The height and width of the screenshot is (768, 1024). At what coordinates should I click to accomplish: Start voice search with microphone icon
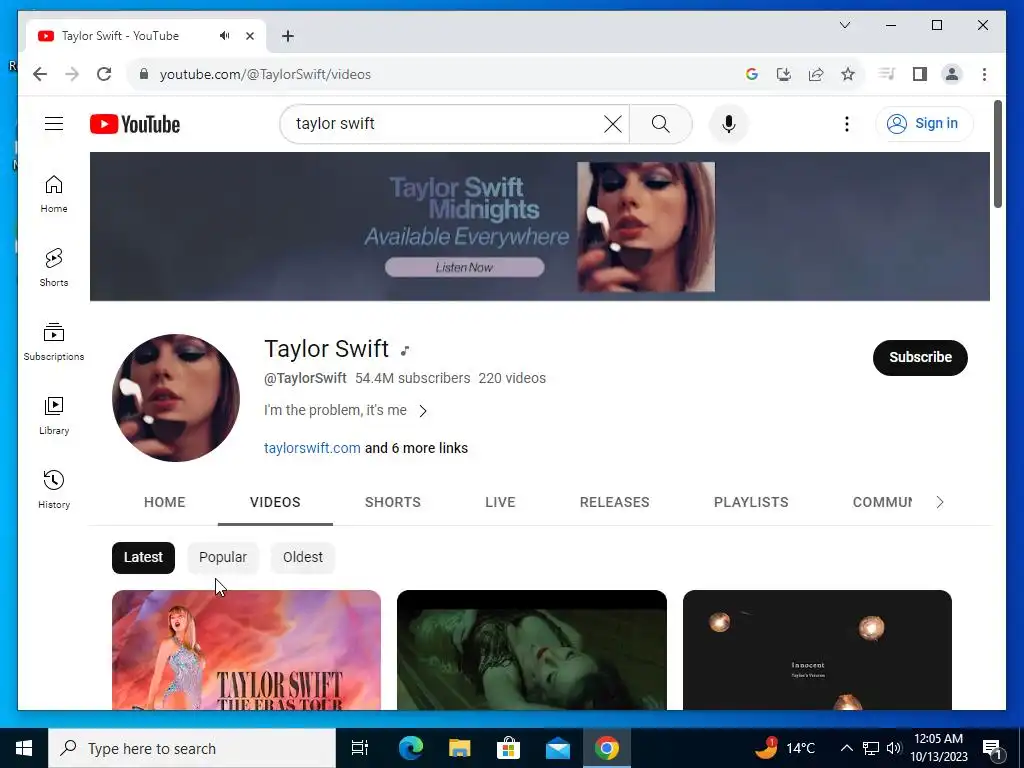point(729,124)
